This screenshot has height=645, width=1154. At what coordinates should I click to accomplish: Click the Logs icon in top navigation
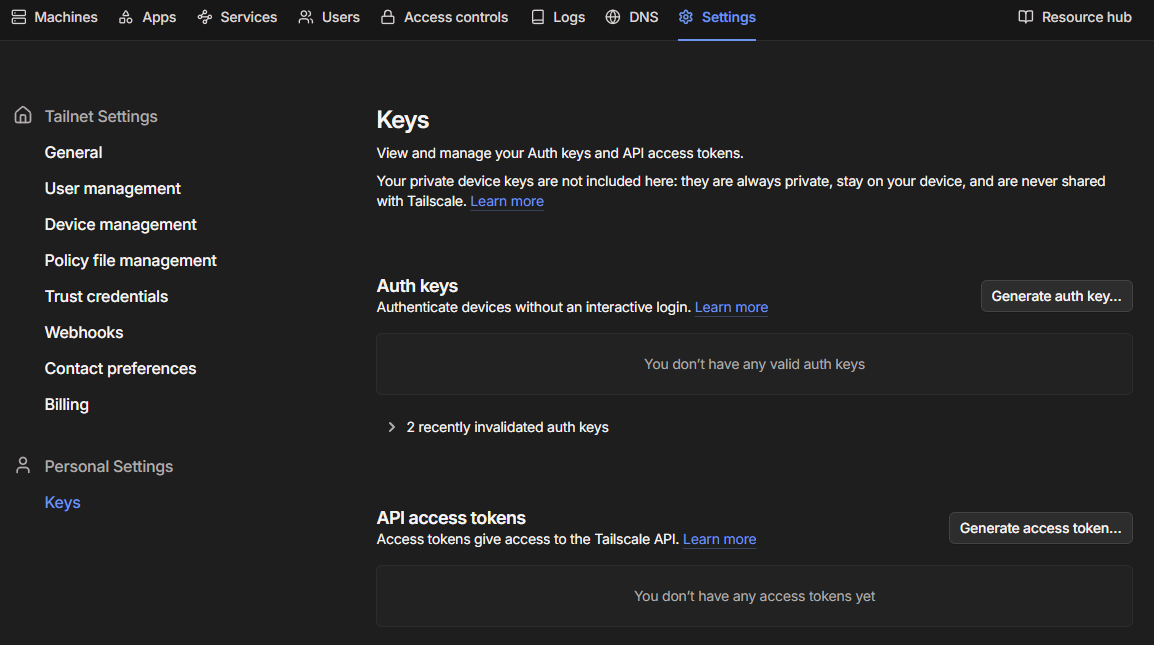(538, 17)
